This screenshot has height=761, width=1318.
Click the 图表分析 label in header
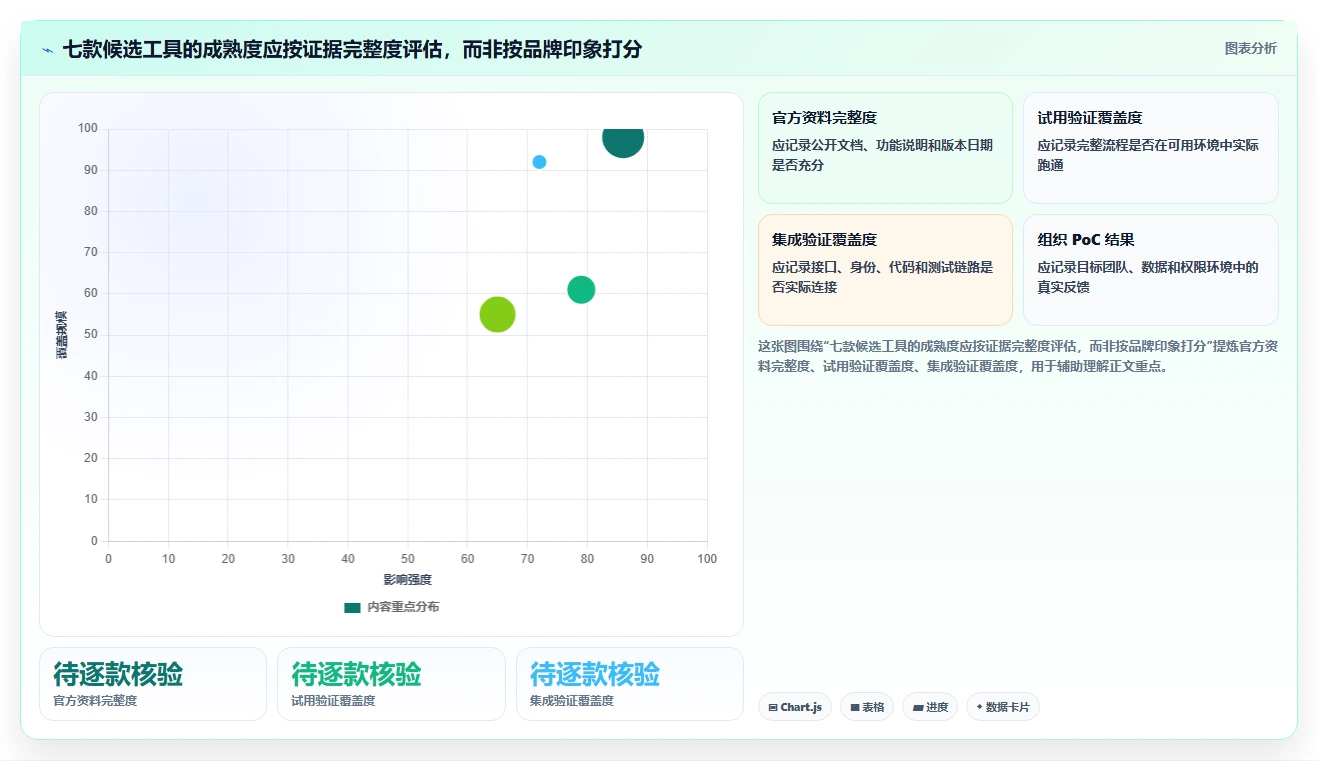tap(1250, 48)
